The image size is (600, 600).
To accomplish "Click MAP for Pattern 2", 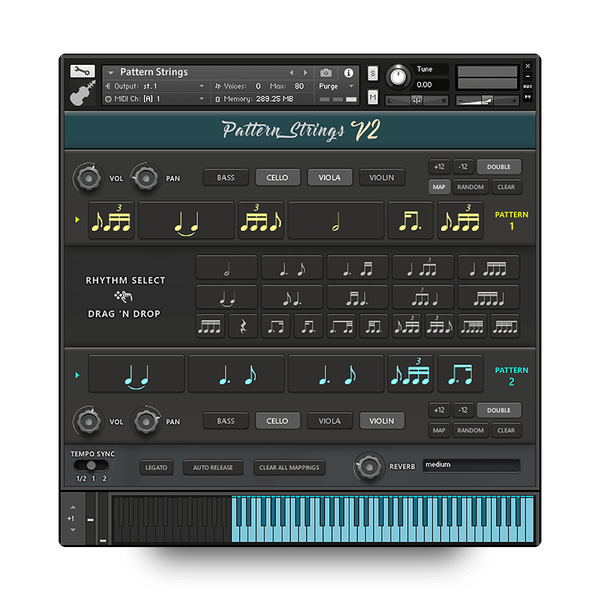I will coord(439,430).
